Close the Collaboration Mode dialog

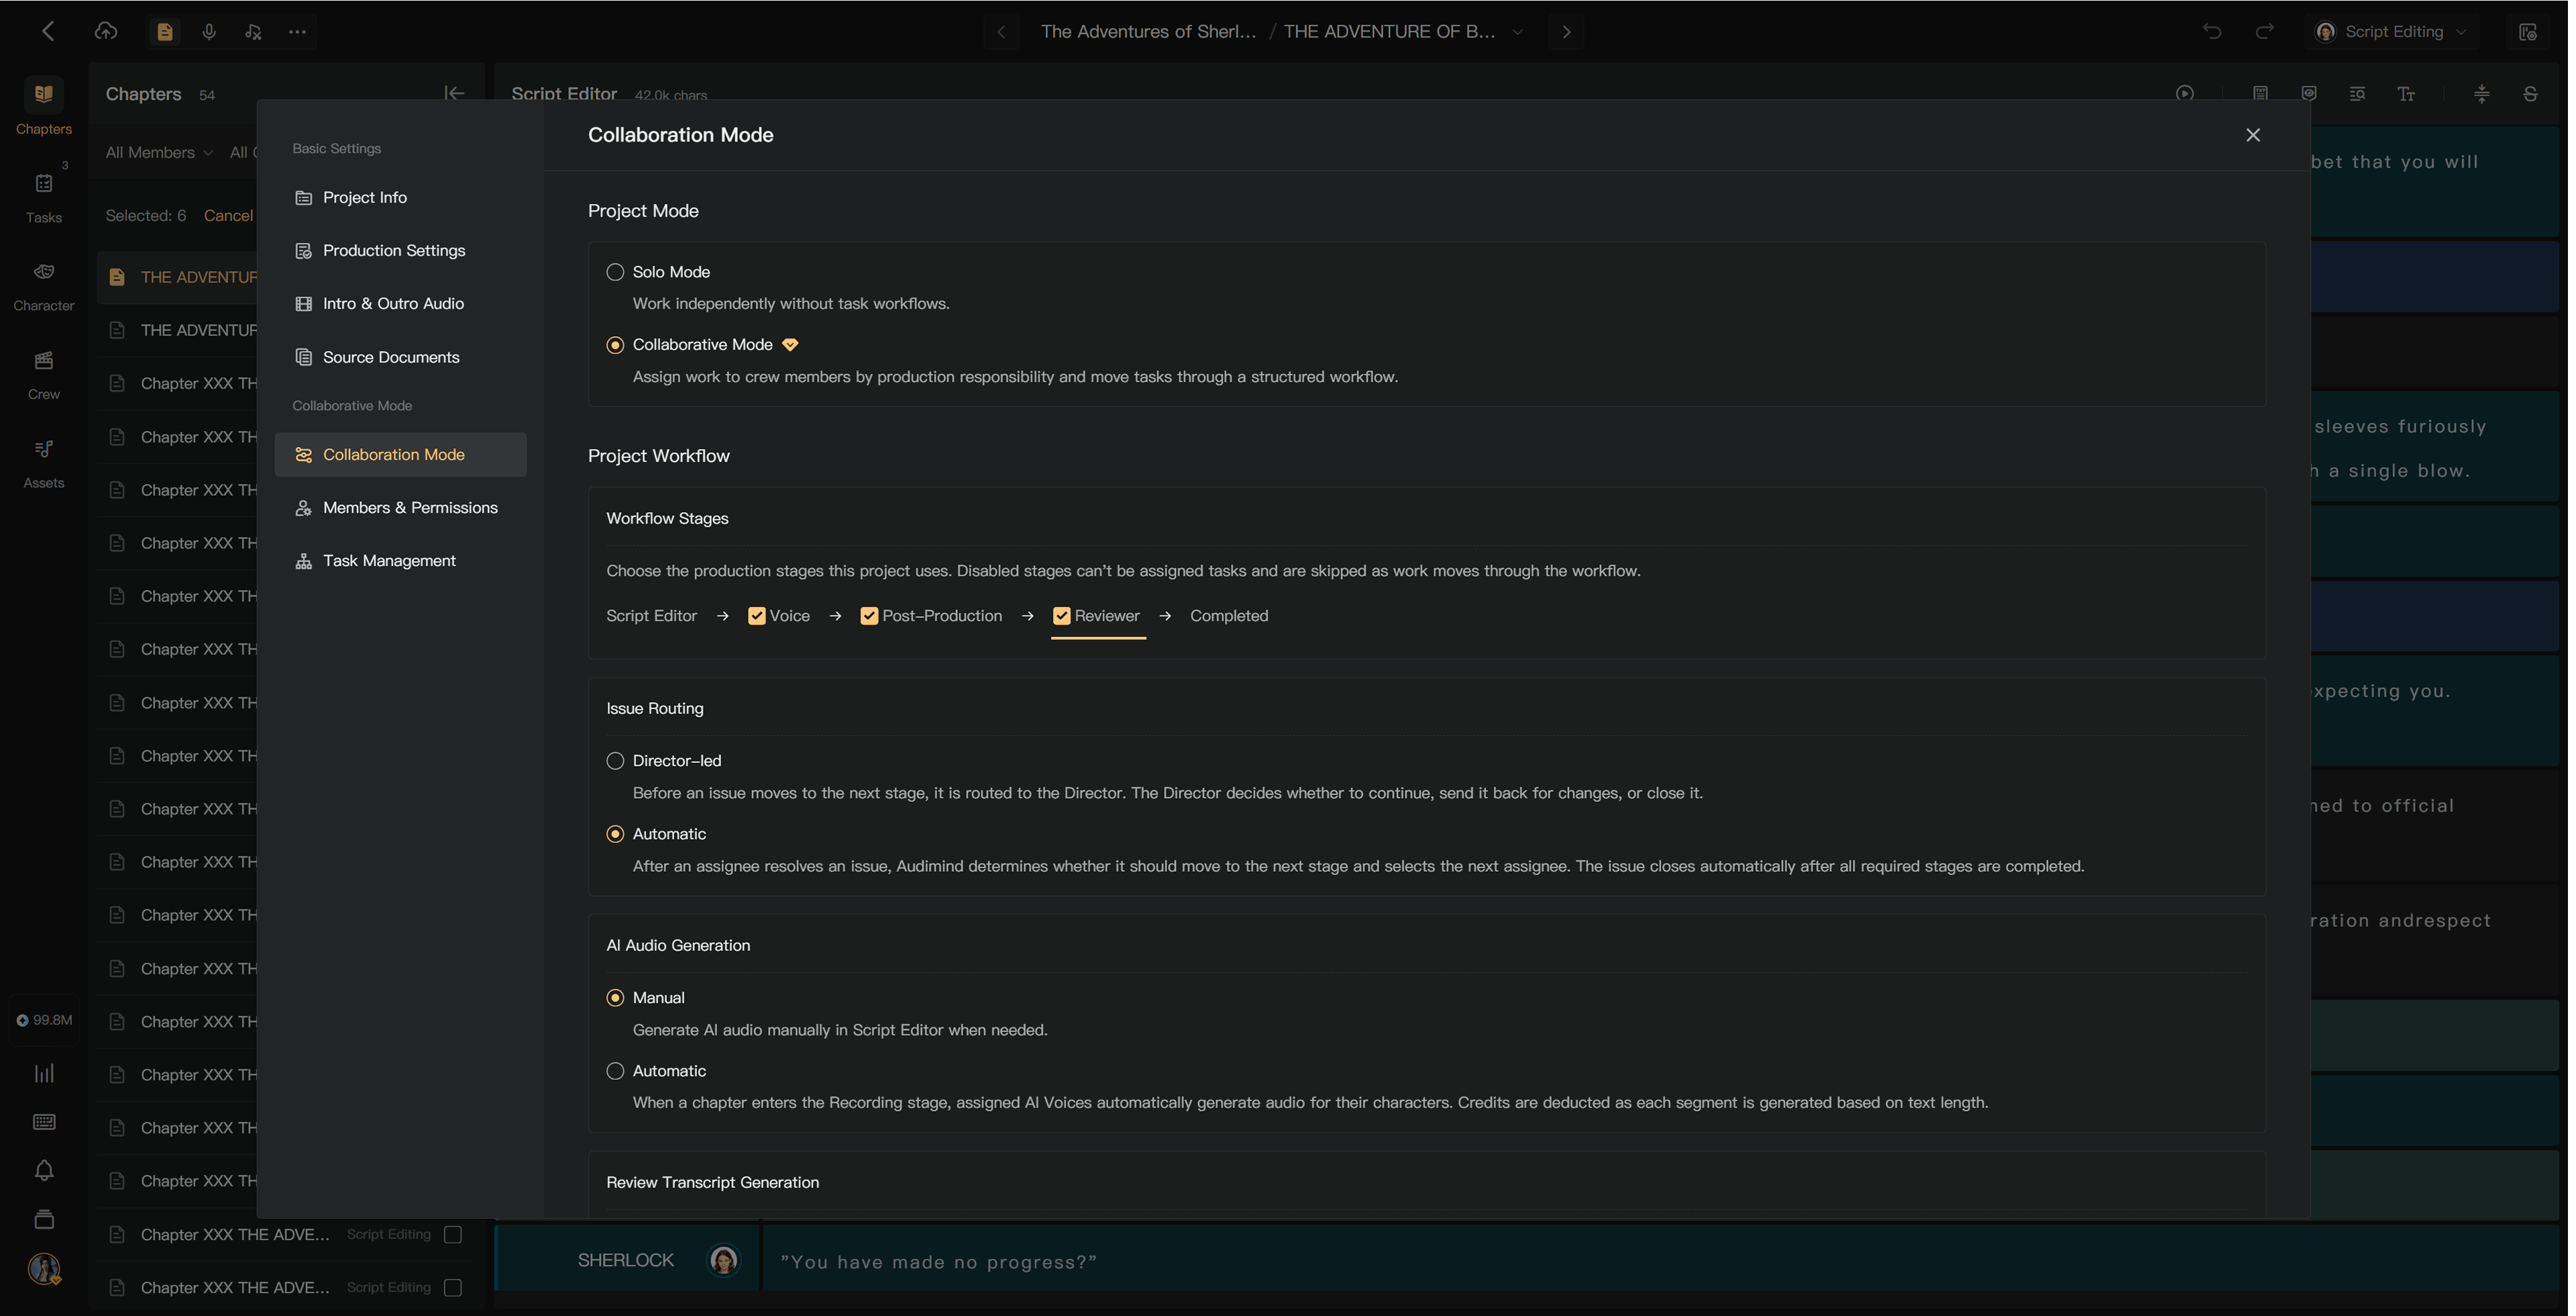[x=2254, y=135]
